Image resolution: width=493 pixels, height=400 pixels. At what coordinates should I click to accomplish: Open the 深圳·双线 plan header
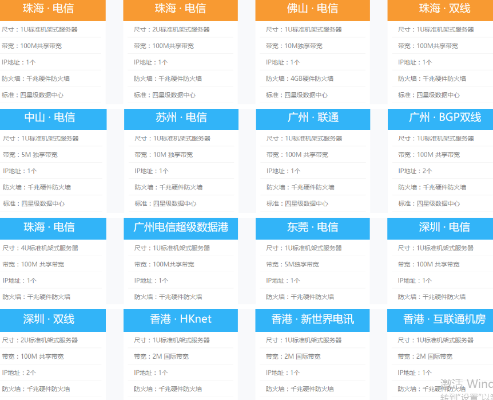point(53,320)
